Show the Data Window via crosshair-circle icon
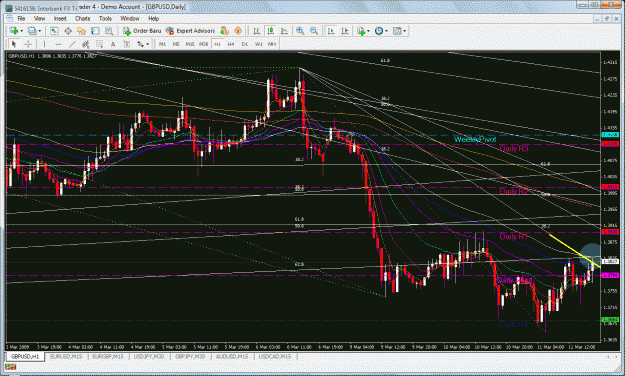The image size is (625, 376). click(x=68, y=31)
